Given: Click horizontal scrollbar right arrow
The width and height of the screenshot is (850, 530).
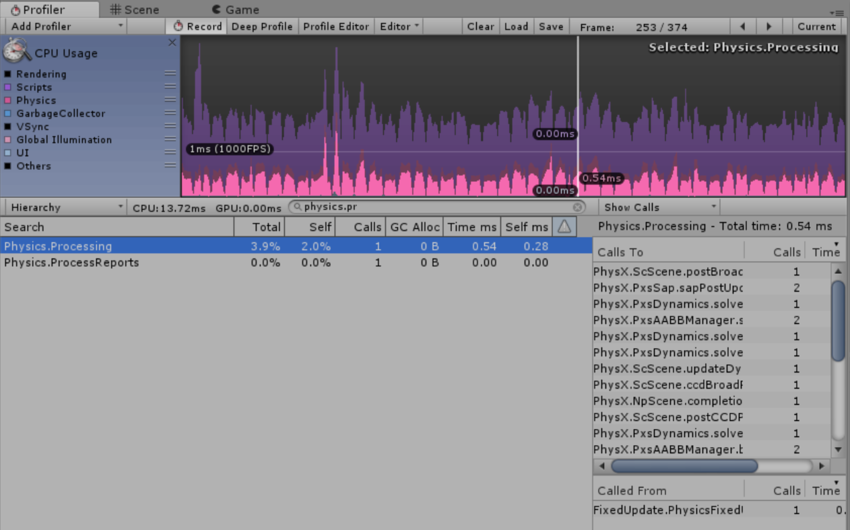Looking at the screenshot, I should pos(821,466).
